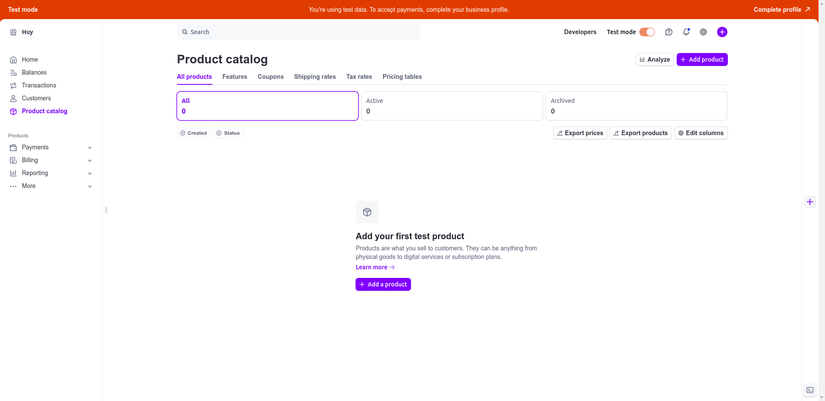Switch to the Tax rates tab
The width and height of the screenshot is (825, 401).
click(359, 77)
